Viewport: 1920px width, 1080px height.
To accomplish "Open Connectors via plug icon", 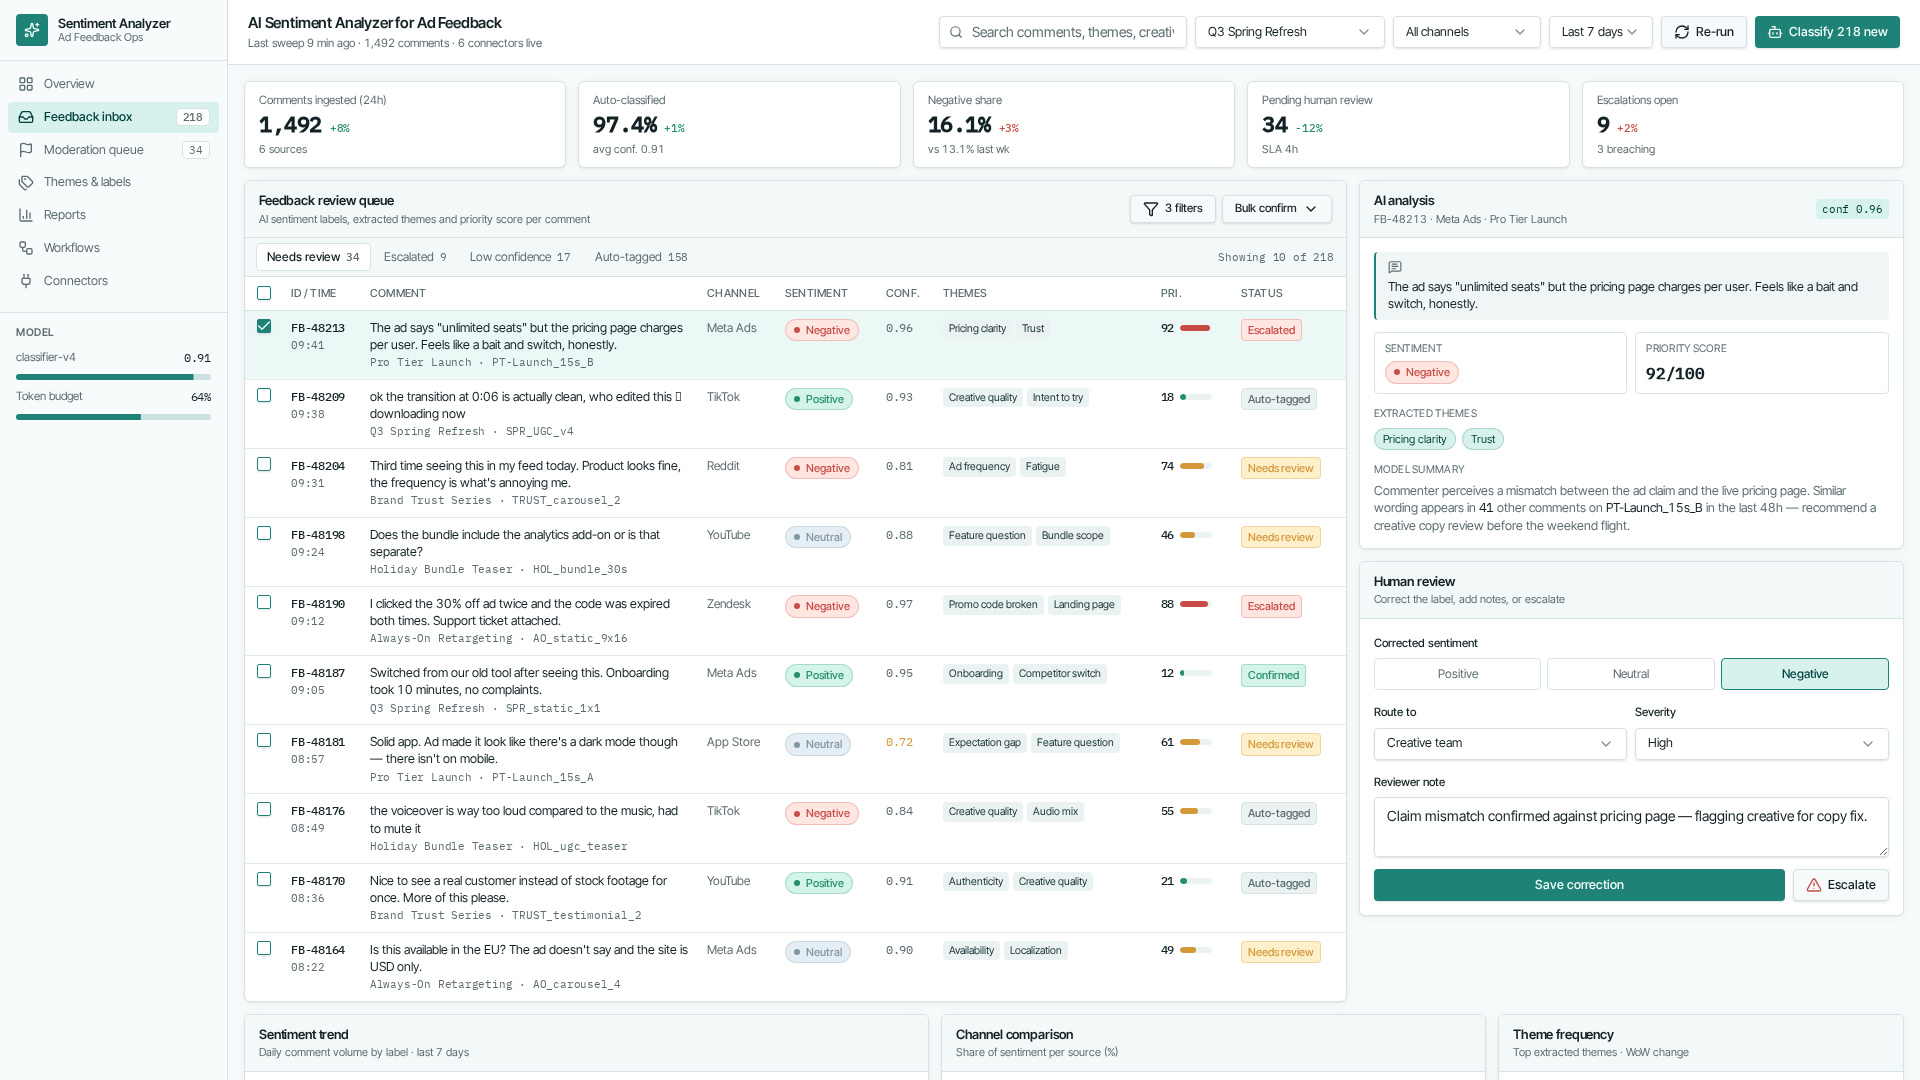I will coord(26,281).
